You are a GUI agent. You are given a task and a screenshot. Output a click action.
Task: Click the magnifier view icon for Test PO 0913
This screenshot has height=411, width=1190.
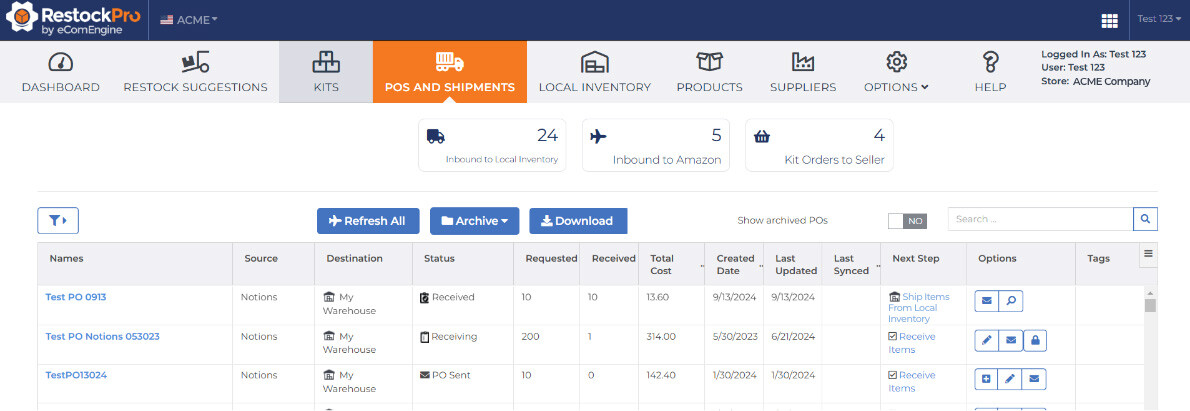pos(1010,302)
